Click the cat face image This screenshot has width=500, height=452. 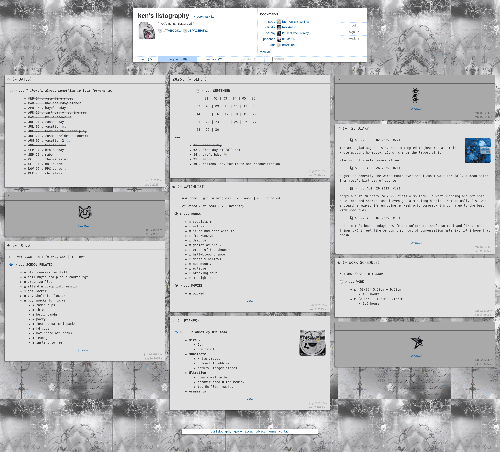[85, 212]
